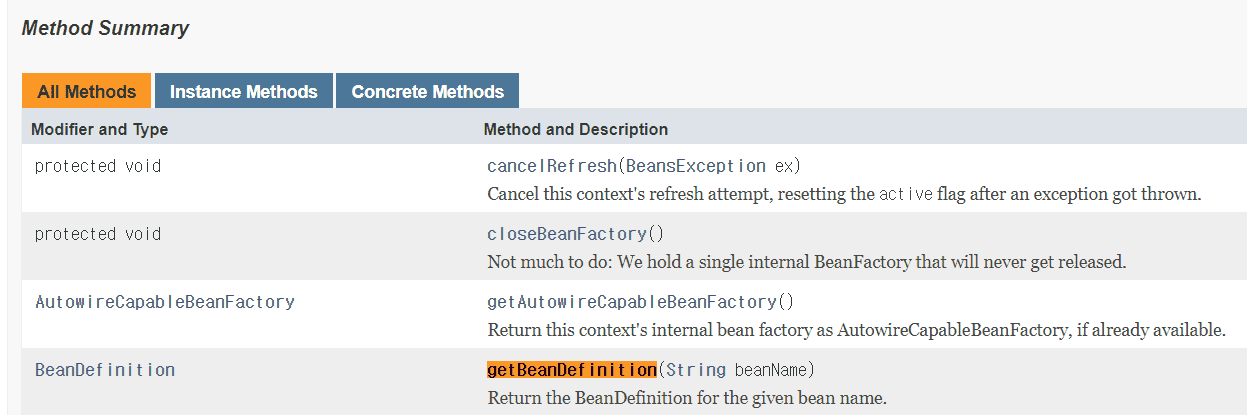Follow the BeansException parameter type link
Viewport: 1247px width, 415px height.
tap(695, 166)
